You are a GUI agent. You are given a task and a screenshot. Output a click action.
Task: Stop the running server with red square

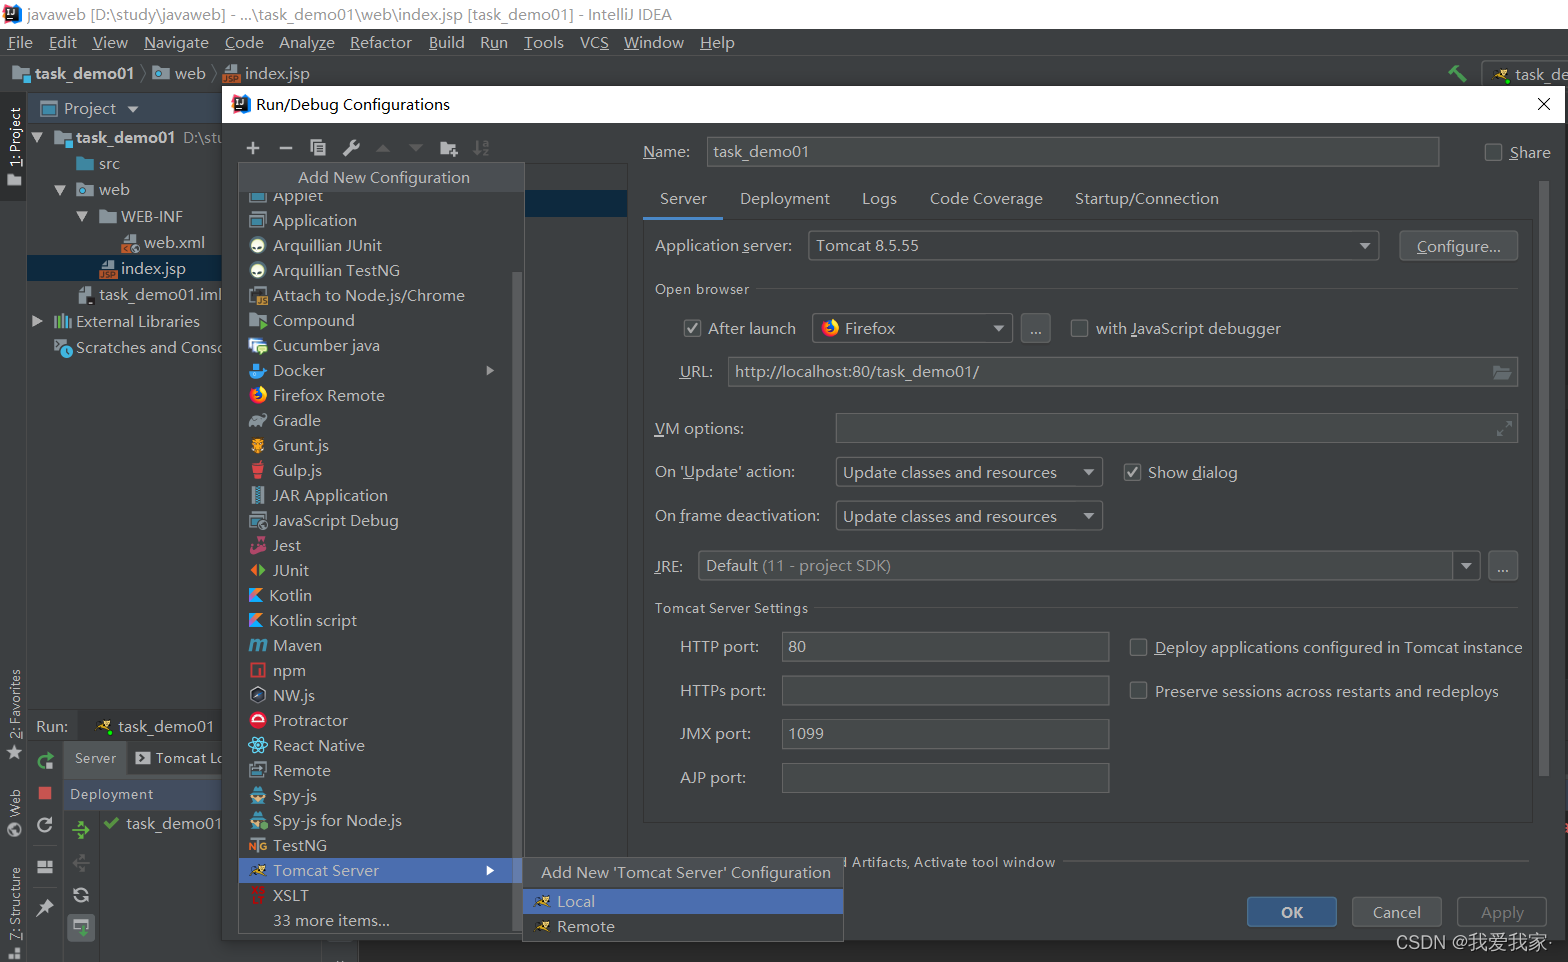pos(45,793)
